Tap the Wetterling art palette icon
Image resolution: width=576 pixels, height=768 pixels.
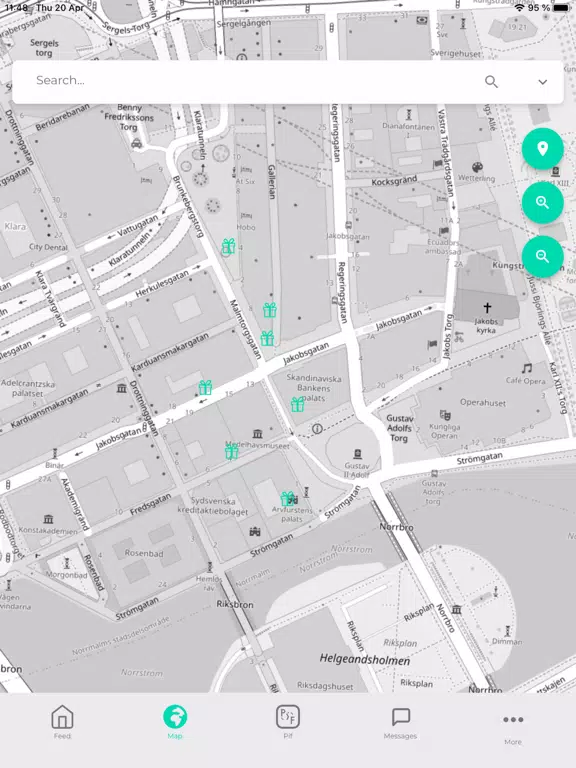(x=477, y=167)
